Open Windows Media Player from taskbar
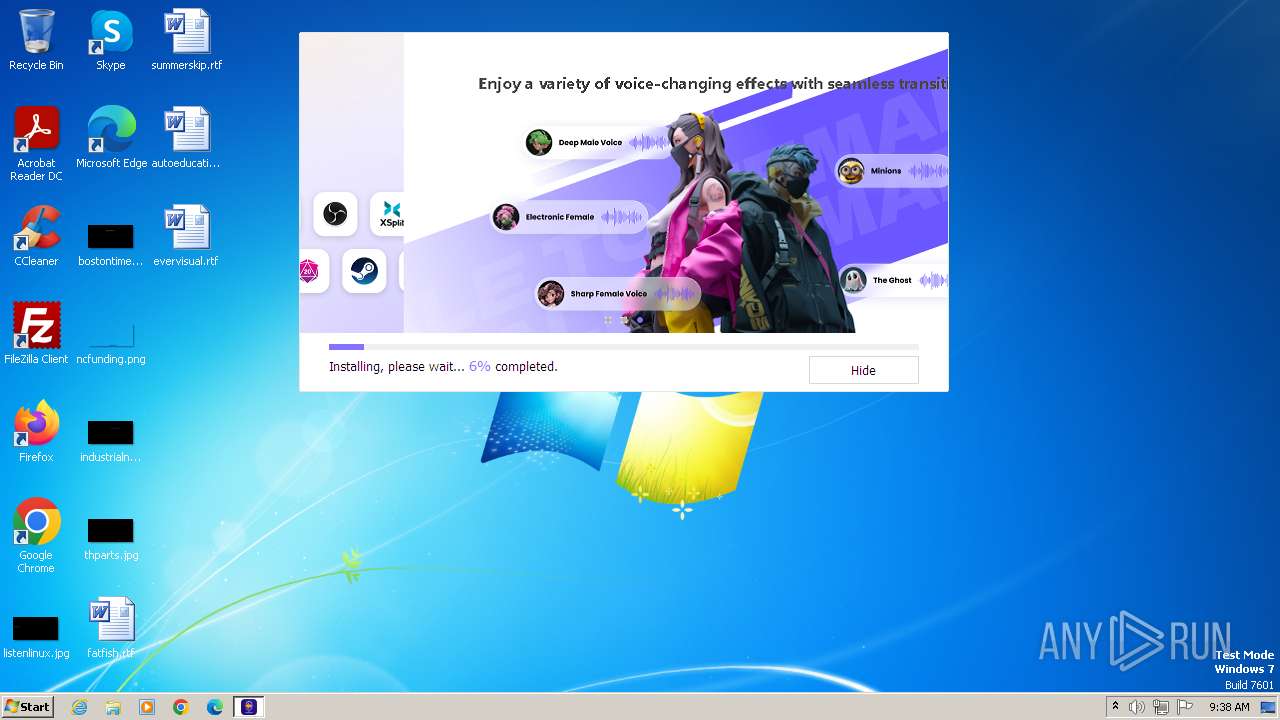This screenshot has height=720, width=1280. click(x=147, y=707)
